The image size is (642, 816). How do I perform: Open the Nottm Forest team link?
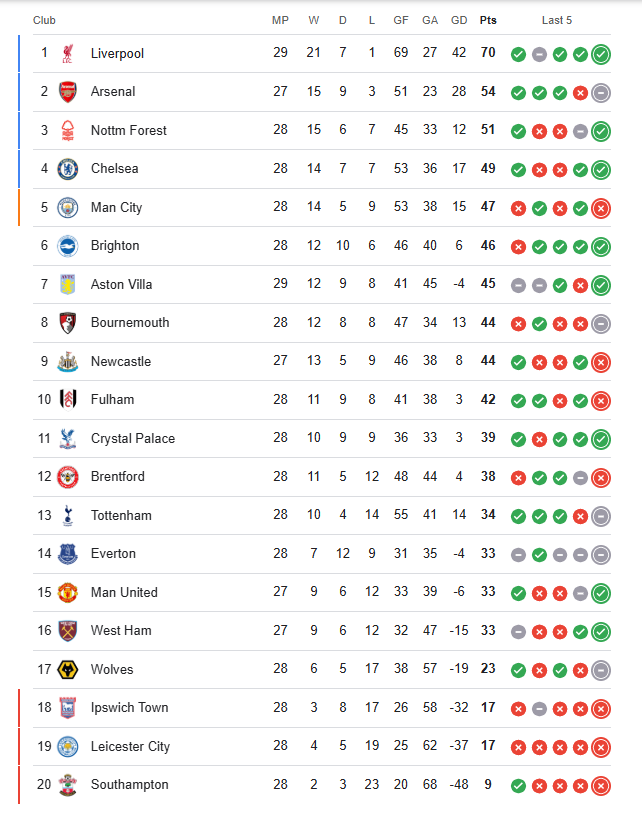click(x=129, y=130)
